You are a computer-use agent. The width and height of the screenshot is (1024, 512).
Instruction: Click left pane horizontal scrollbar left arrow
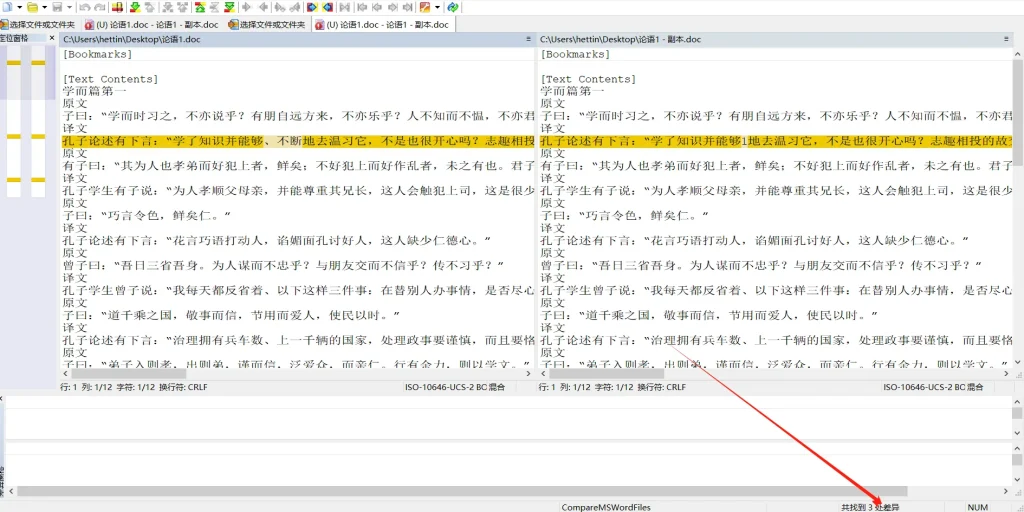point(65,374)
